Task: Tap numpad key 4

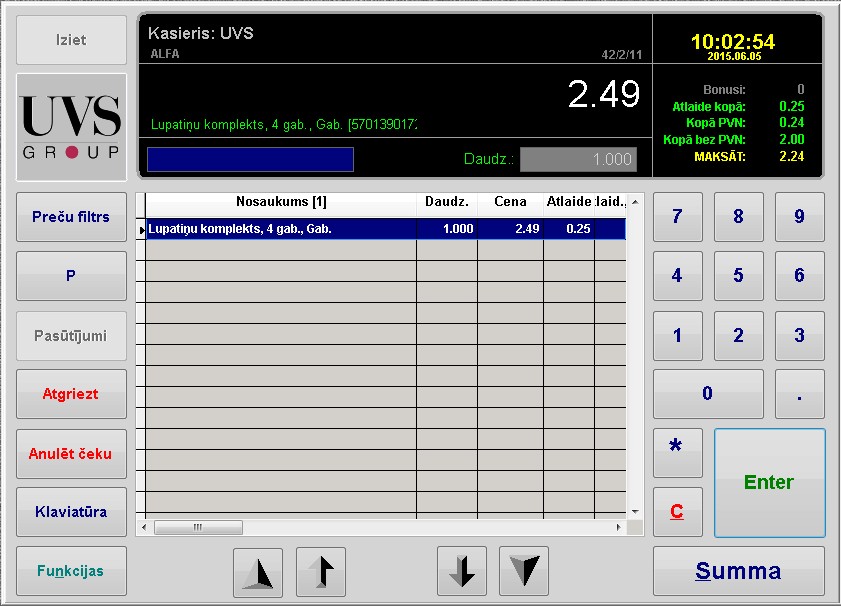Action: tap(677, 276)
